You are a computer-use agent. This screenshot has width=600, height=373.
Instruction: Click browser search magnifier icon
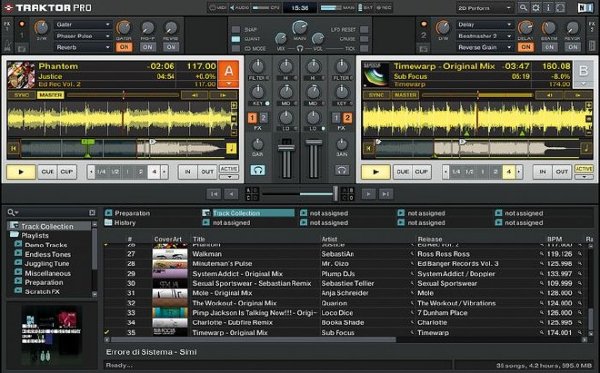point(12,212)
